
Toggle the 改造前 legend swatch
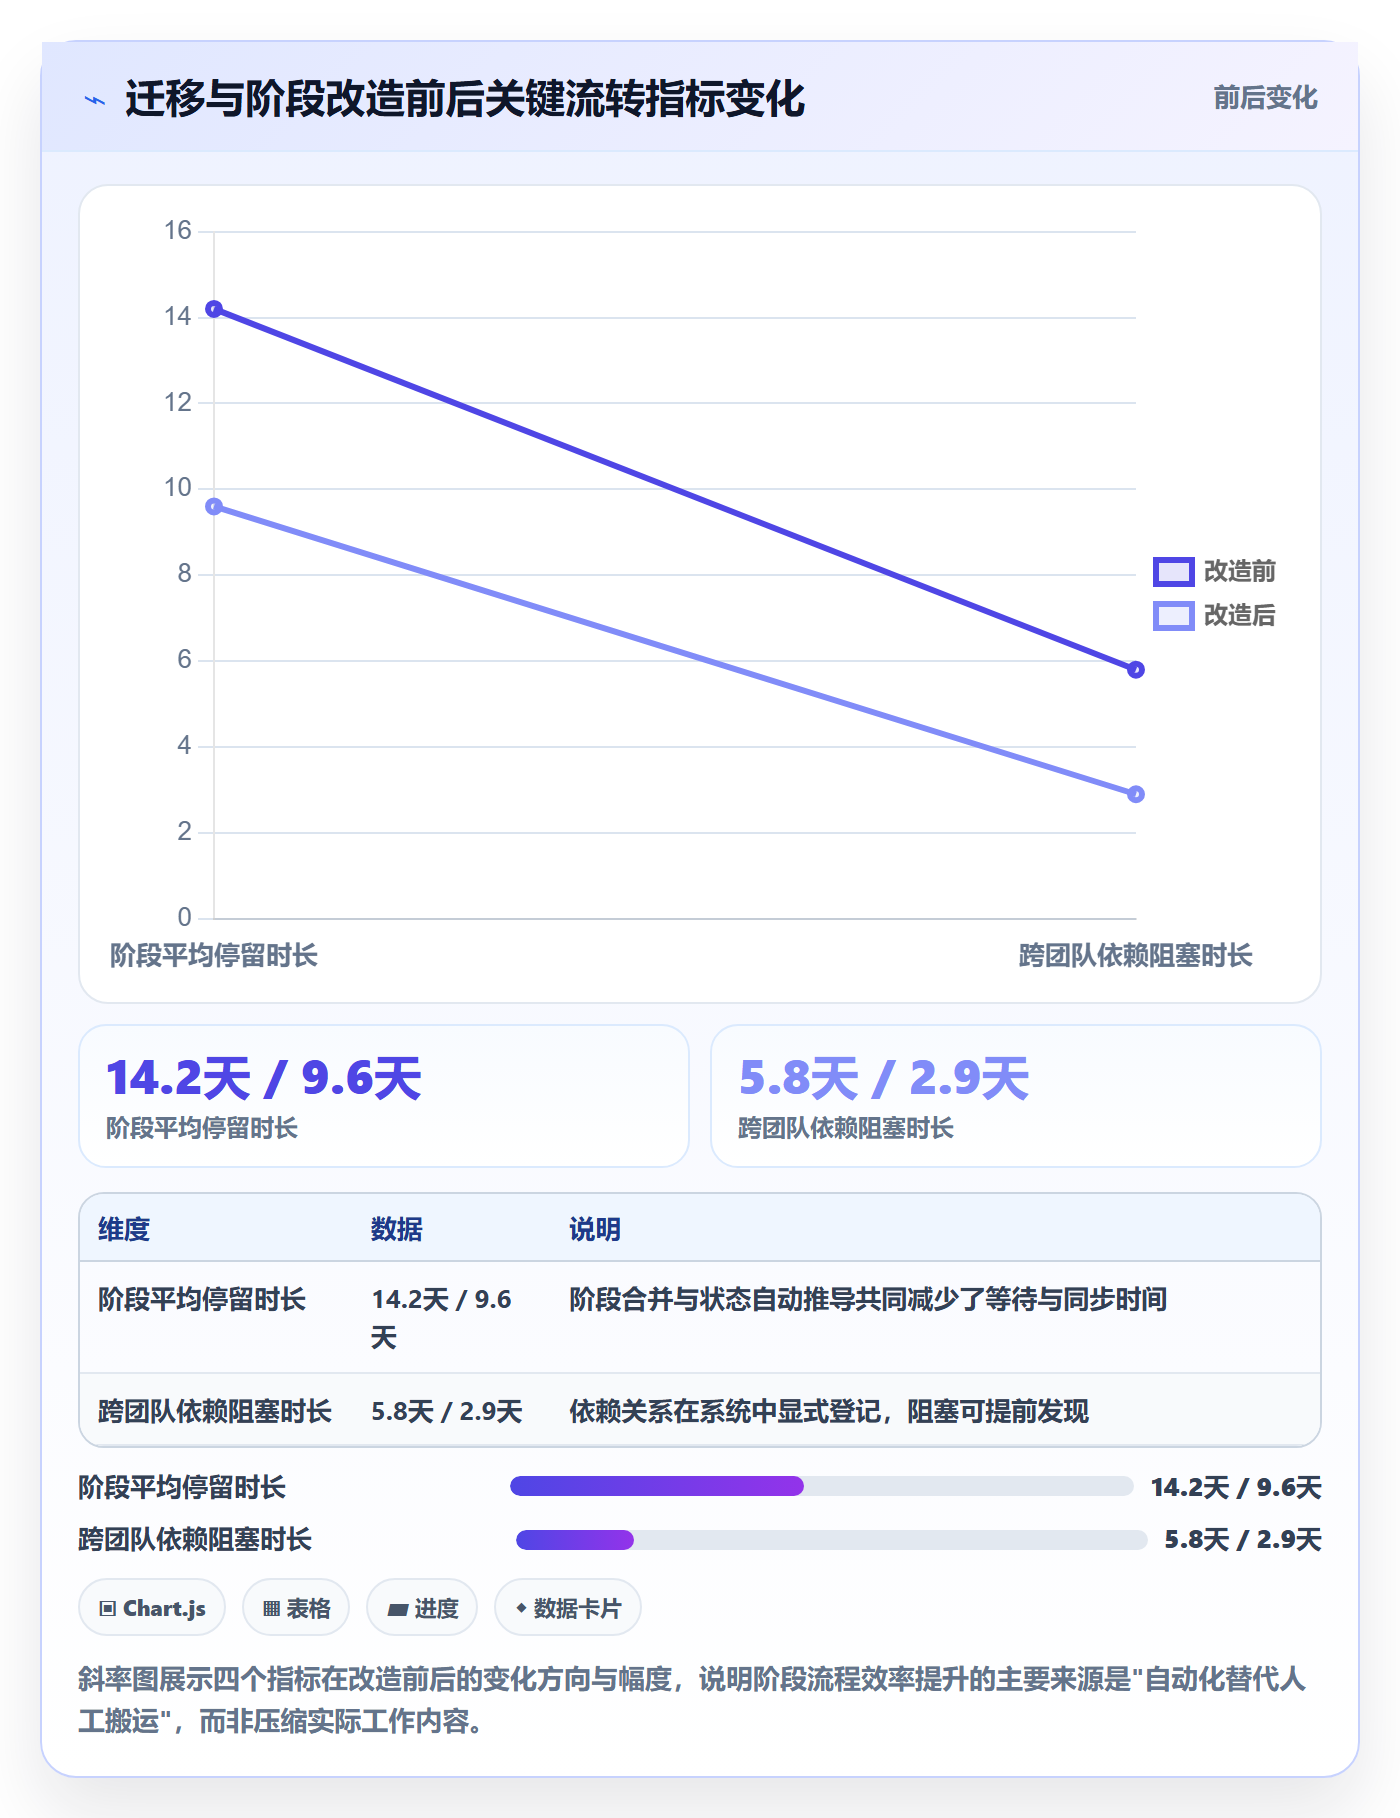[1174, 572]
